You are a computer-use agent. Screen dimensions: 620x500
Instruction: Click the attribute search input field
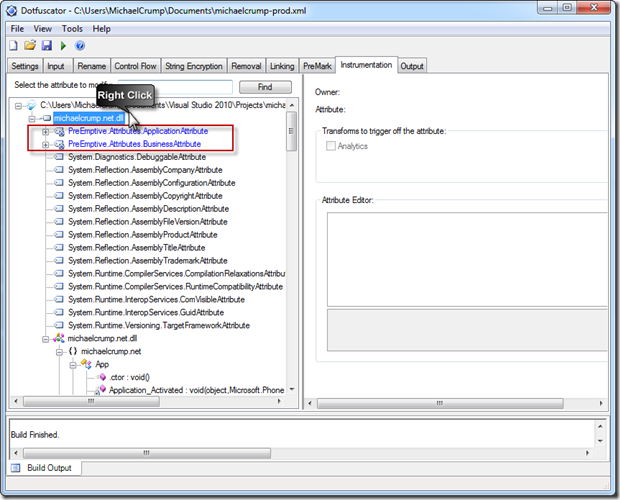pos(175,87)
